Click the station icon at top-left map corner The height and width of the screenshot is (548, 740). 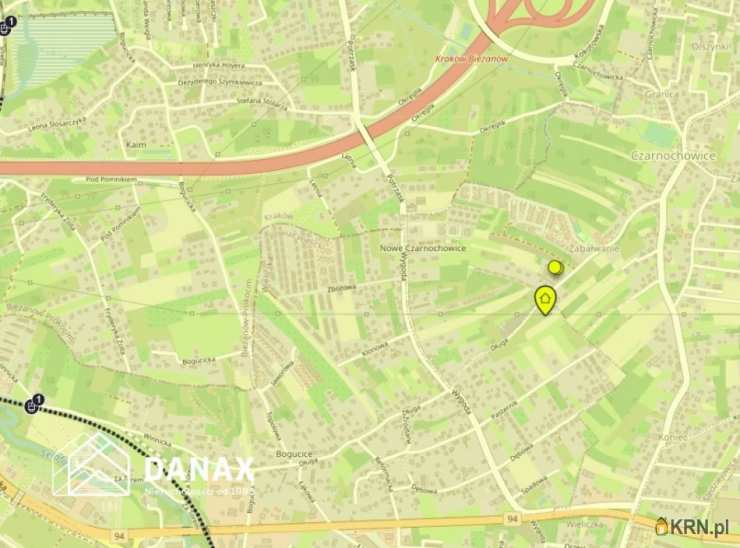pyautogui.click(x=7, y=25)
